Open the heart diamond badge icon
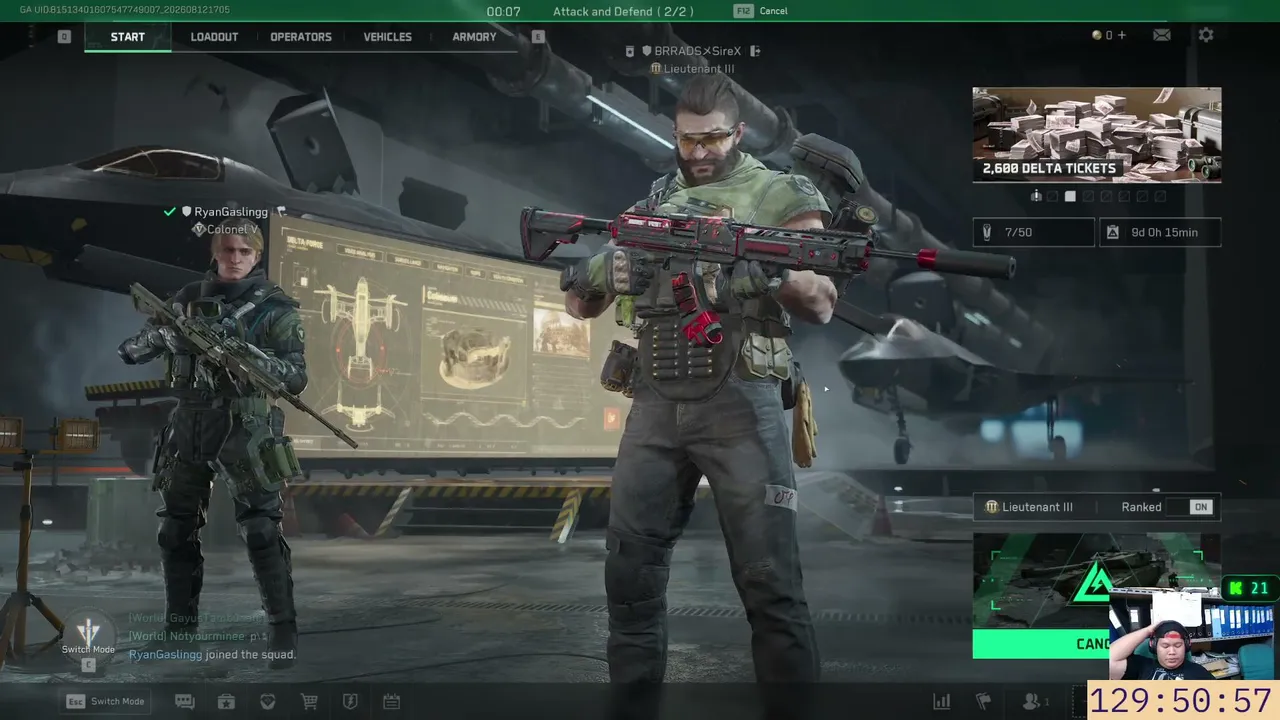 pyautogui.click(x=267, y=701)
